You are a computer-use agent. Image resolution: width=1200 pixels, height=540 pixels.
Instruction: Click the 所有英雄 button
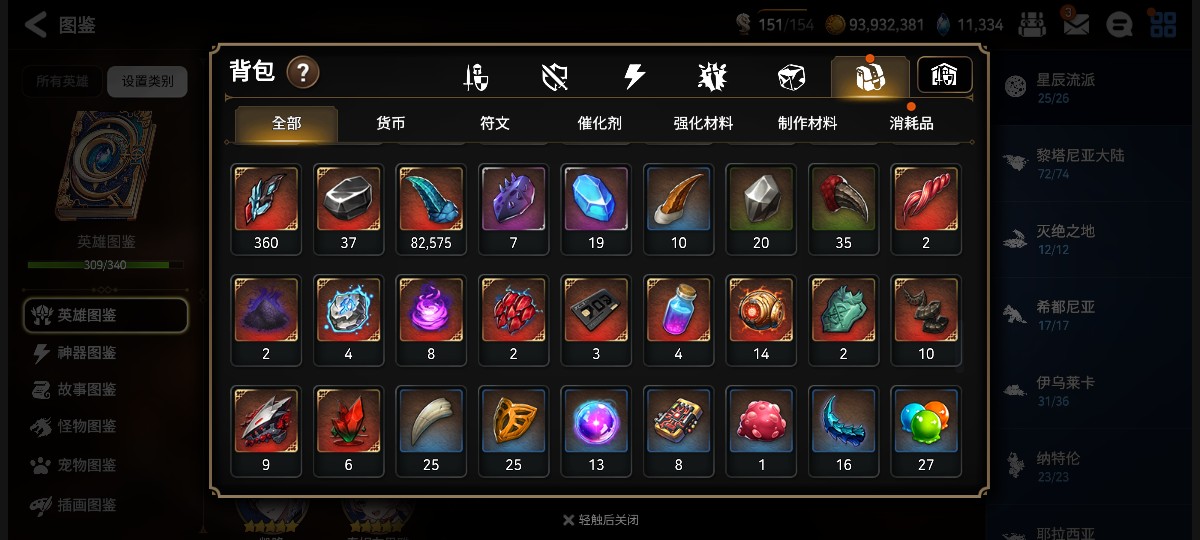62,82
